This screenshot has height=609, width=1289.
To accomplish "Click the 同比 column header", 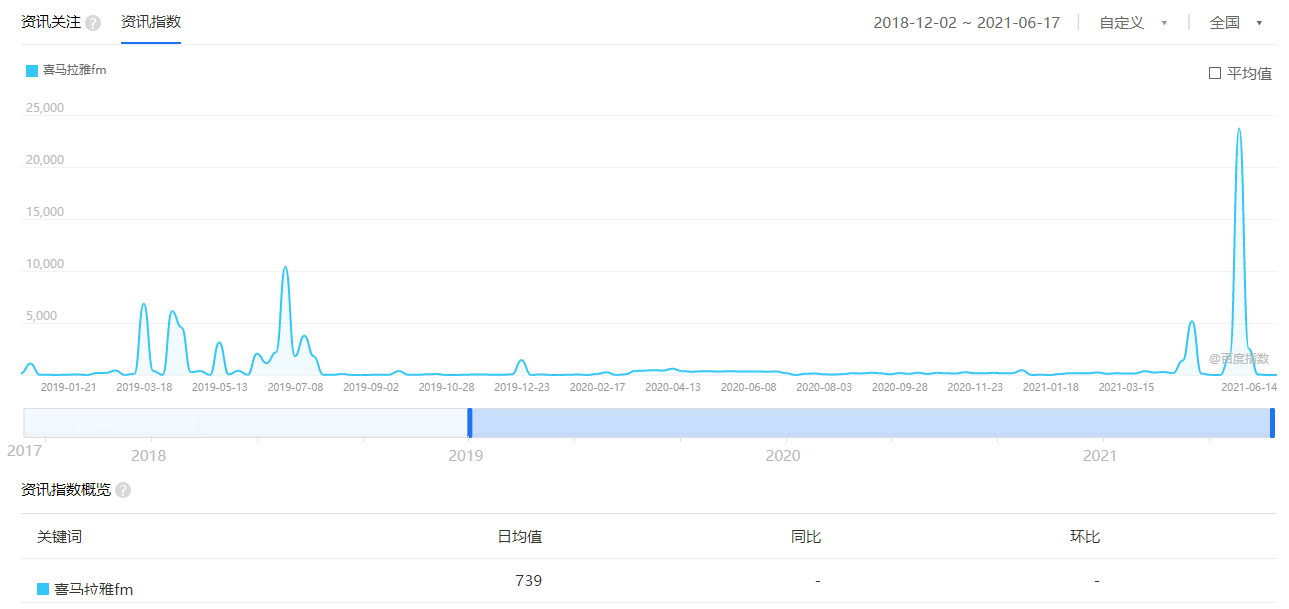I will click(x=806, y=537).
